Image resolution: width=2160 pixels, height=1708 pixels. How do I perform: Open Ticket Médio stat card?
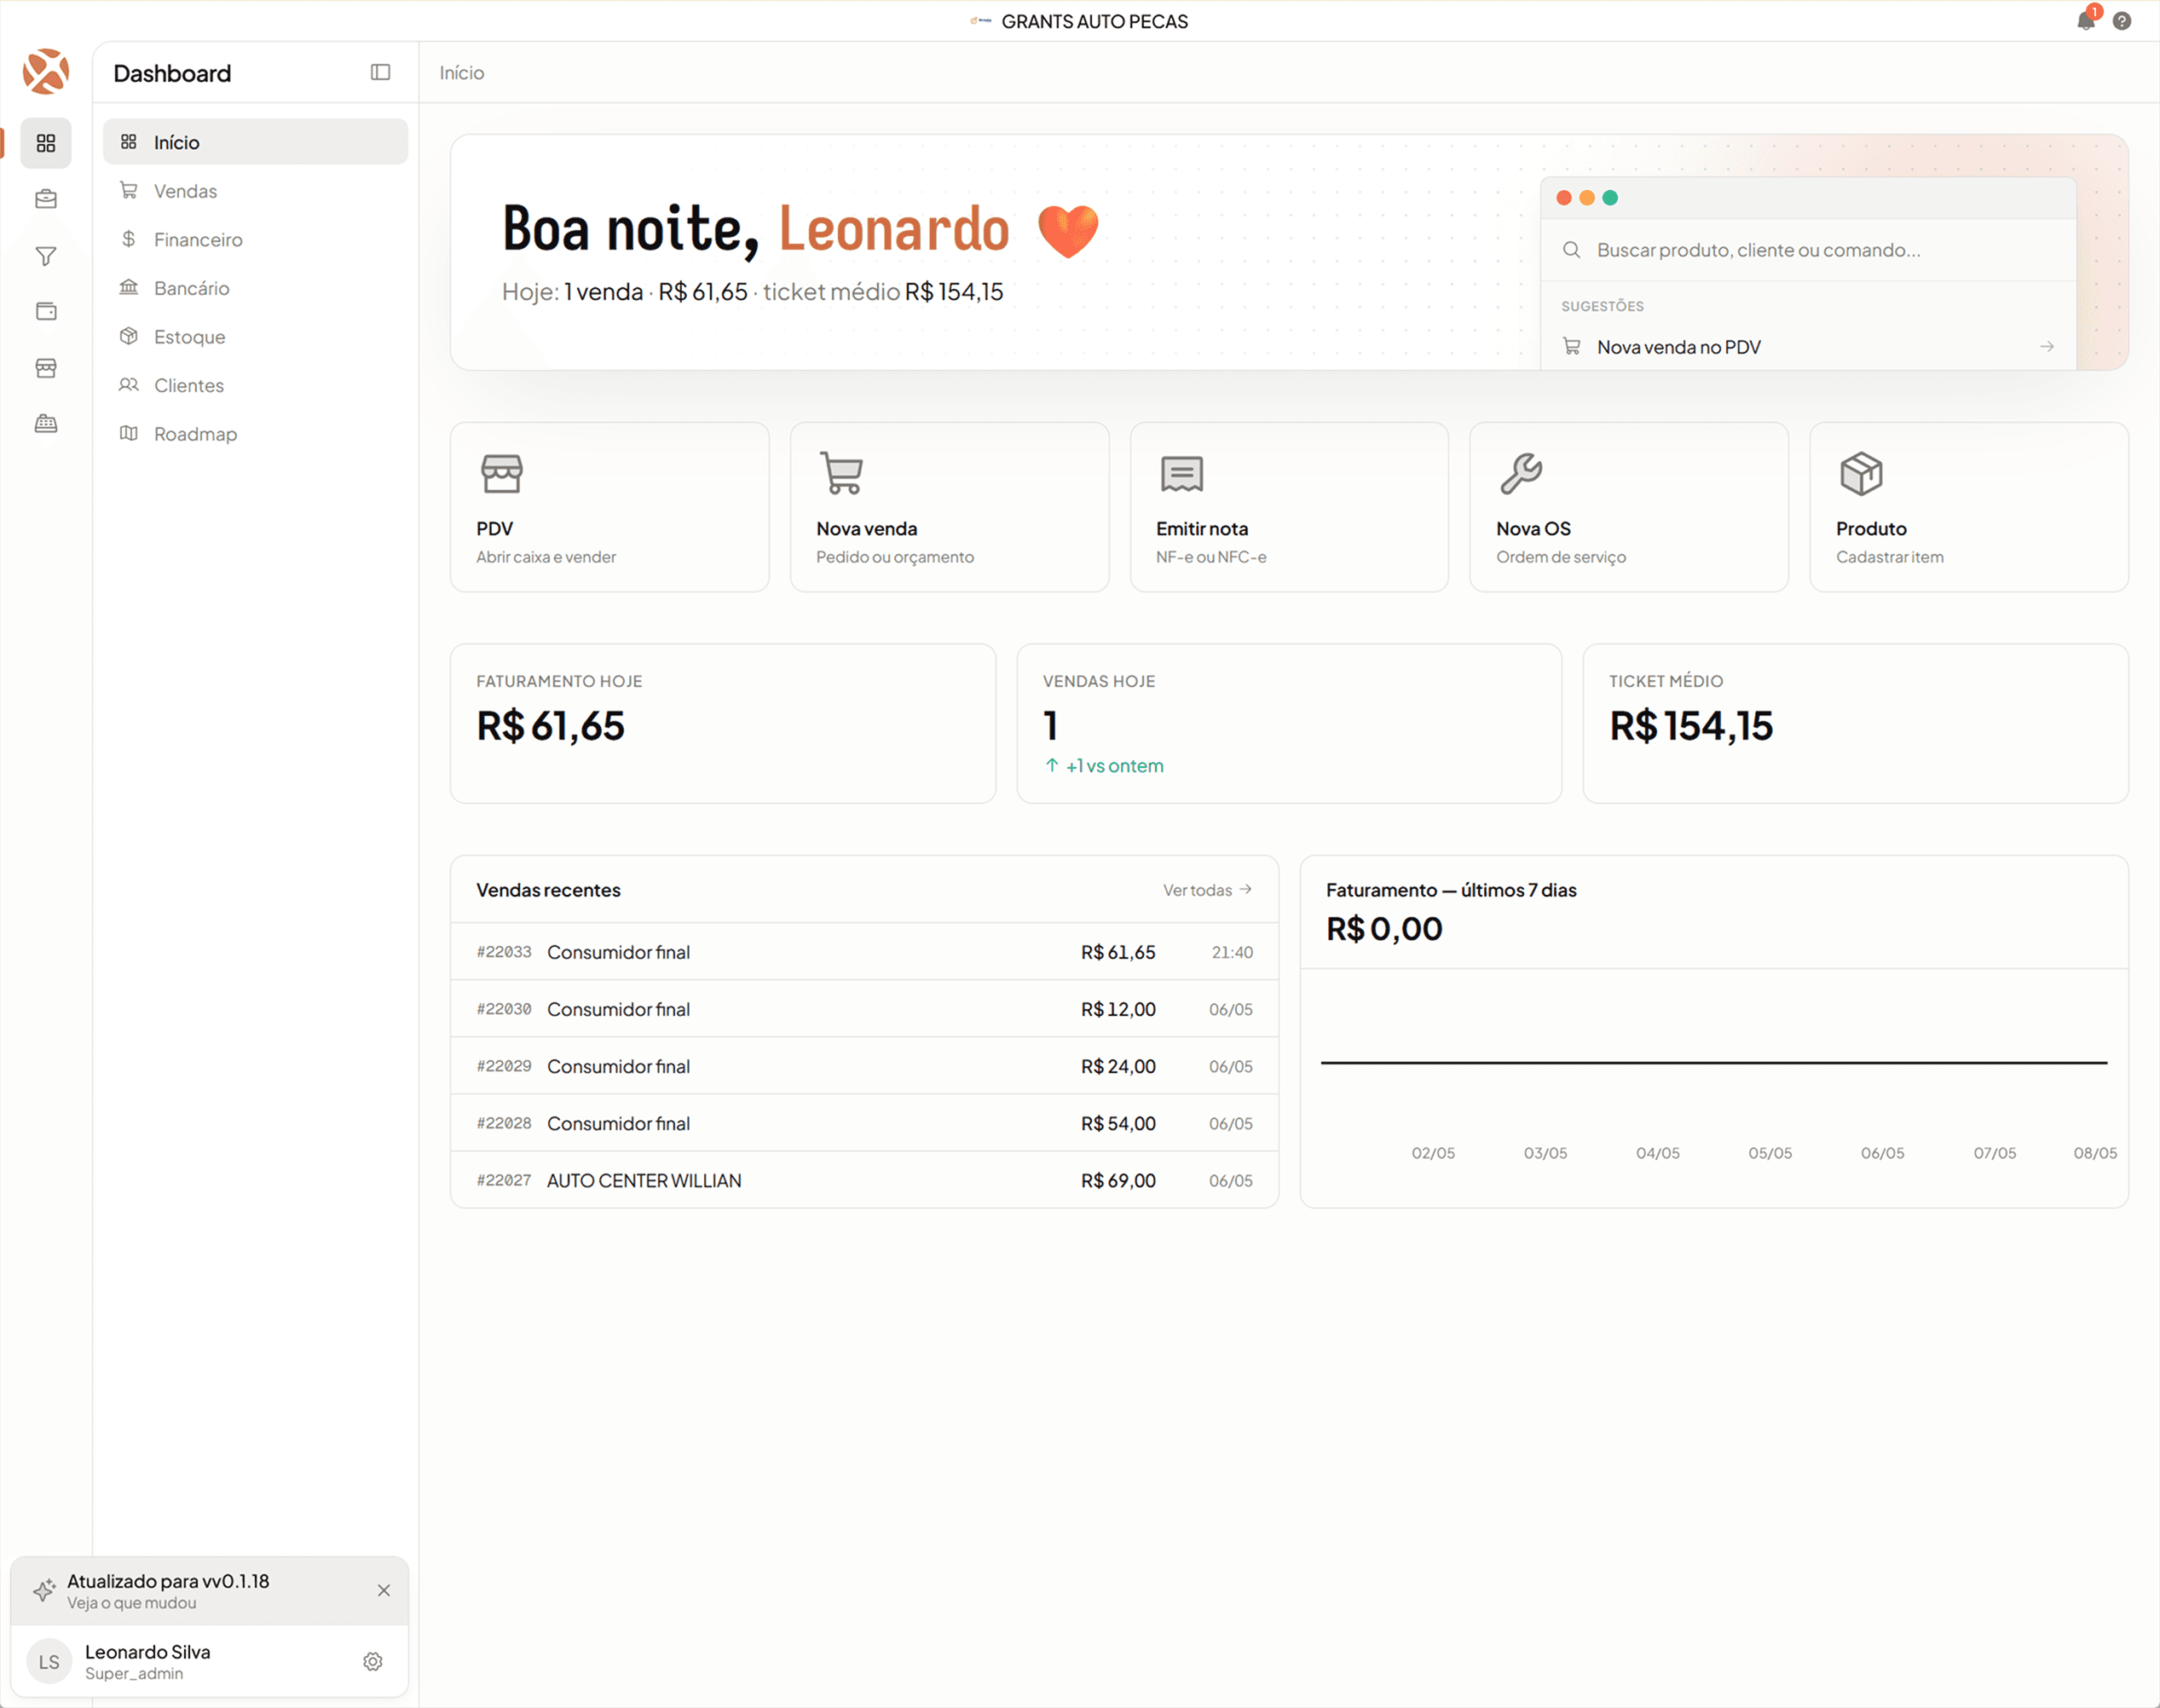1856,723
